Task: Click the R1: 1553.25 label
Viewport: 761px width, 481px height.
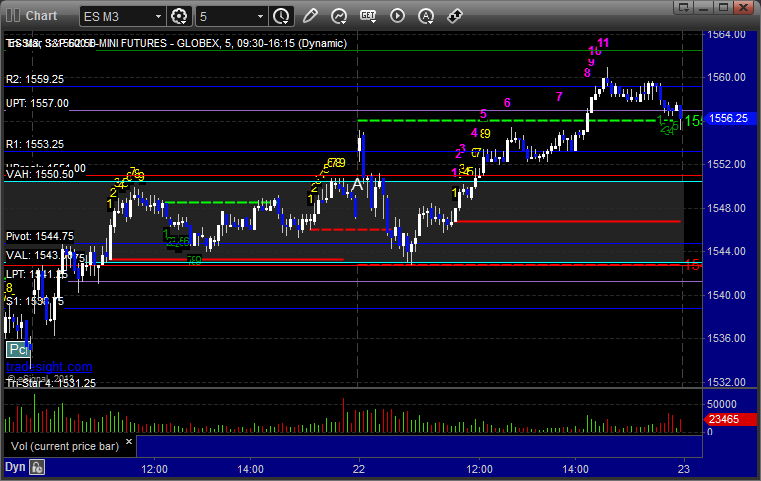Action: 35,144
